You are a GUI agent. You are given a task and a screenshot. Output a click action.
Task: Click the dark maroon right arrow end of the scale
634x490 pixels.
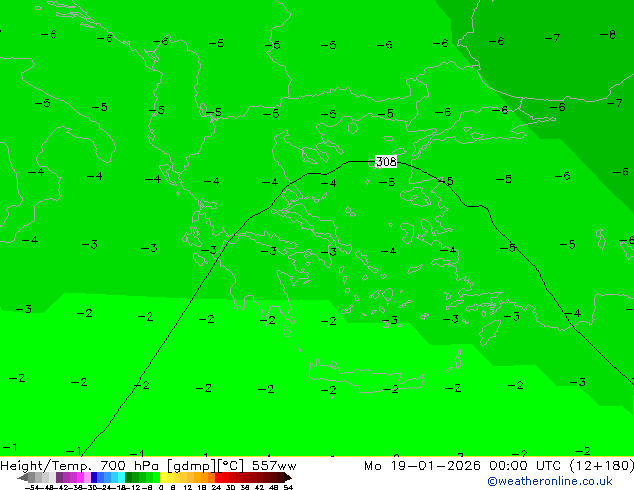[x=288, y=477]
